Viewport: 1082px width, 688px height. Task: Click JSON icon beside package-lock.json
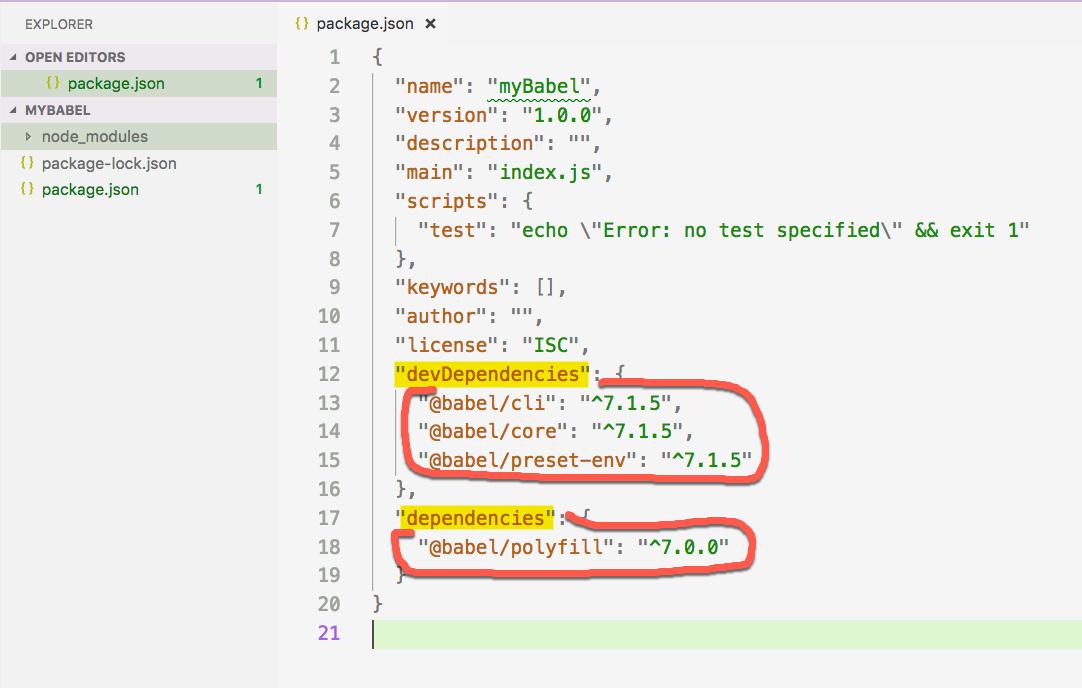pyautogui.click(x=27, y=163)
